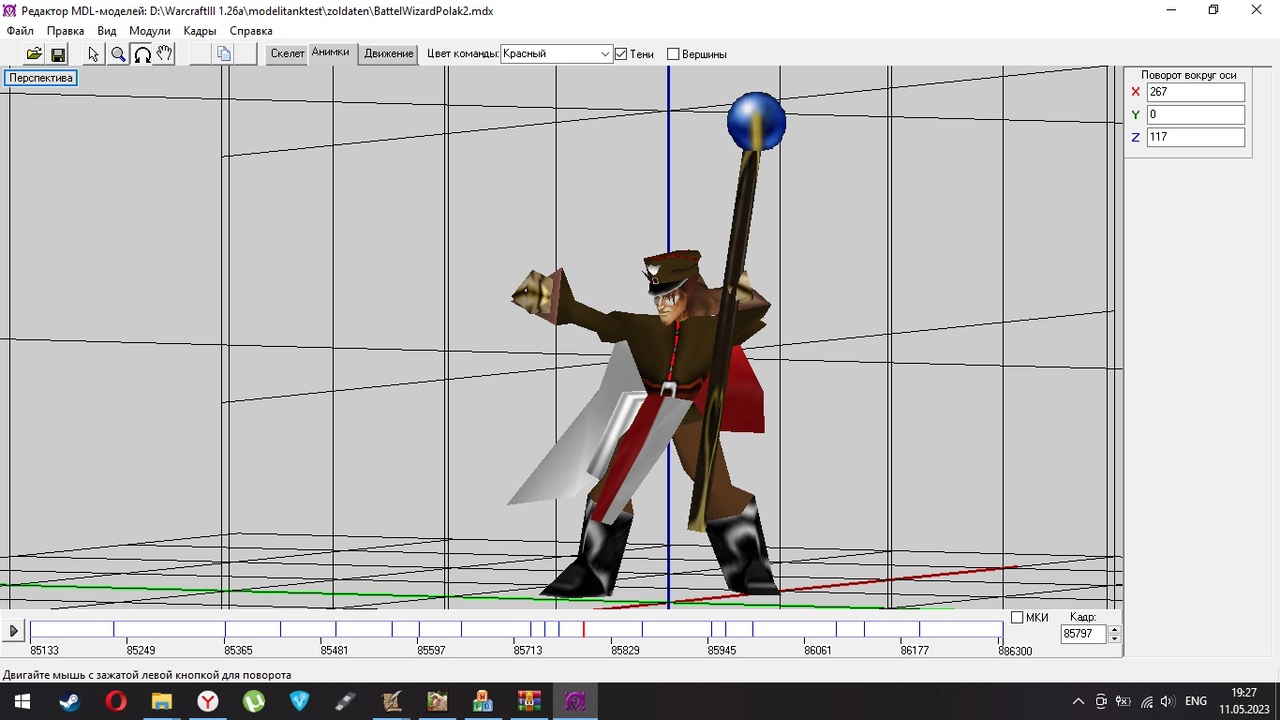Show hidden system tray icons

point(1078,701)
